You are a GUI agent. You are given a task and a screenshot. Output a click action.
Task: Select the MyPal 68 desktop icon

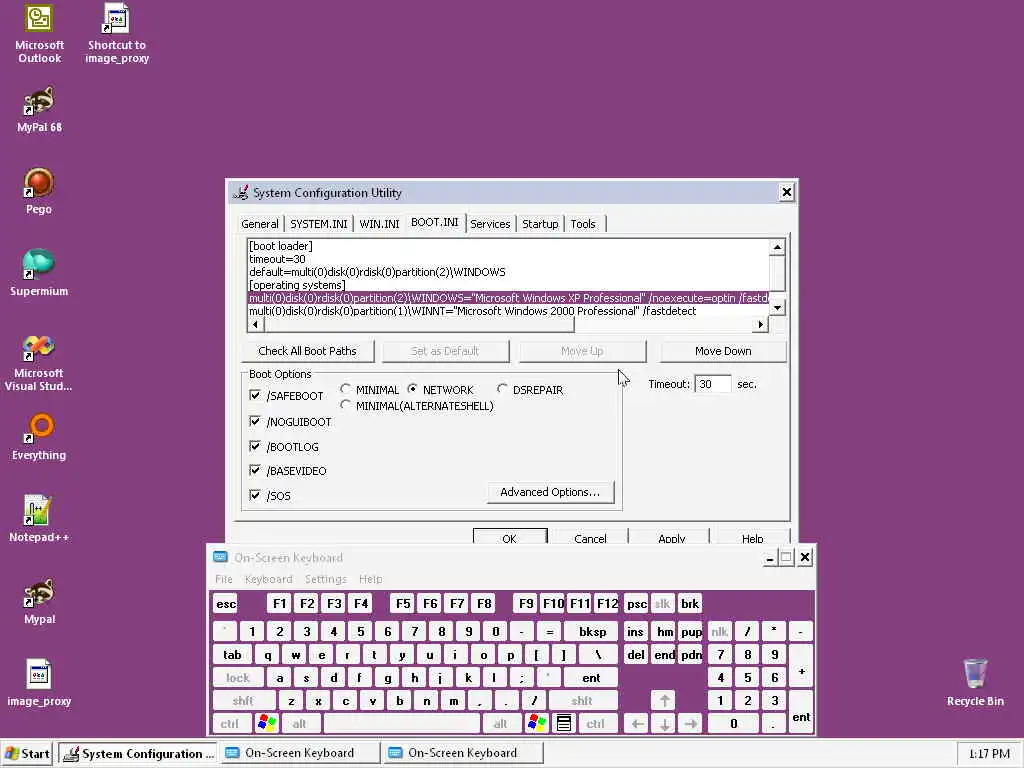(x=39, y=110)
